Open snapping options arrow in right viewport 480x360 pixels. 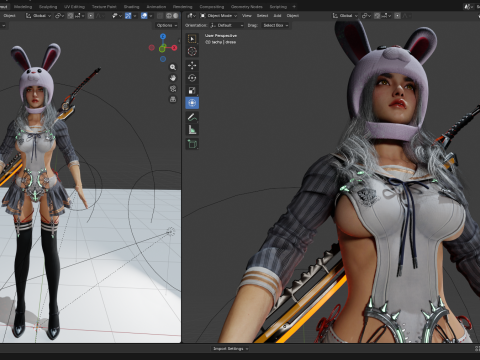click(x=387, y=16)
